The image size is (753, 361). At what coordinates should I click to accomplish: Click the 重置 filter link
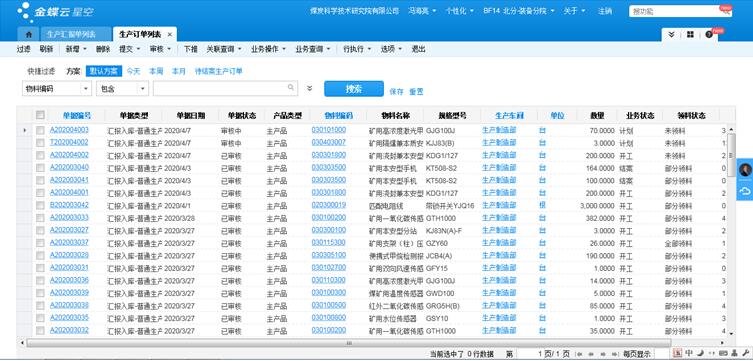point(416,92)
